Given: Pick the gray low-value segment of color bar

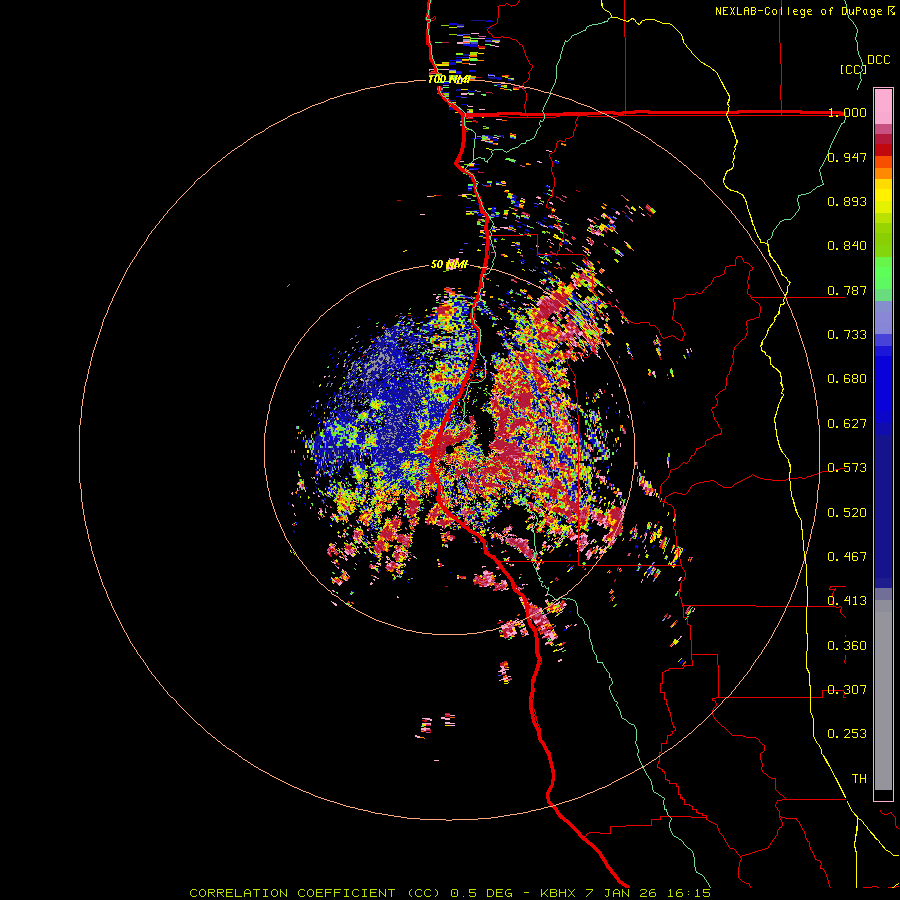Looking at the screenshot, I should [883, 695].
